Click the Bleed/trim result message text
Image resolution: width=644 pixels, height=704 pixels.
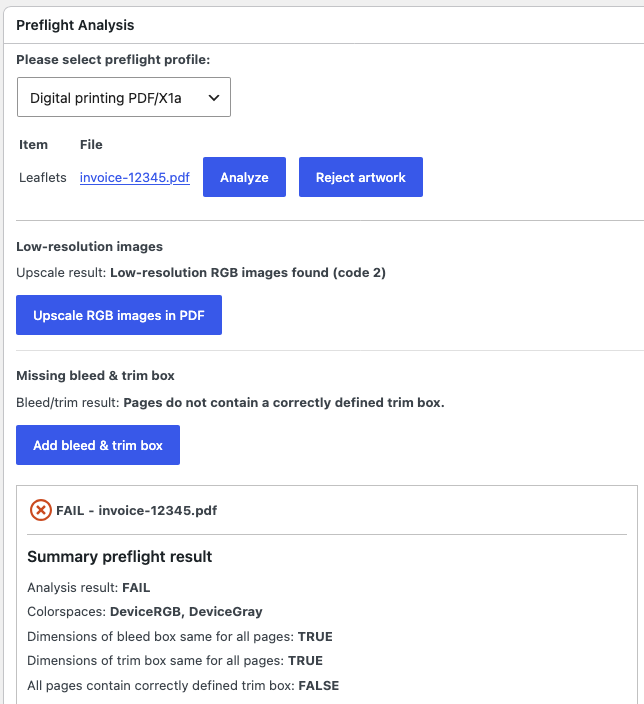click(x=230, y=402)
